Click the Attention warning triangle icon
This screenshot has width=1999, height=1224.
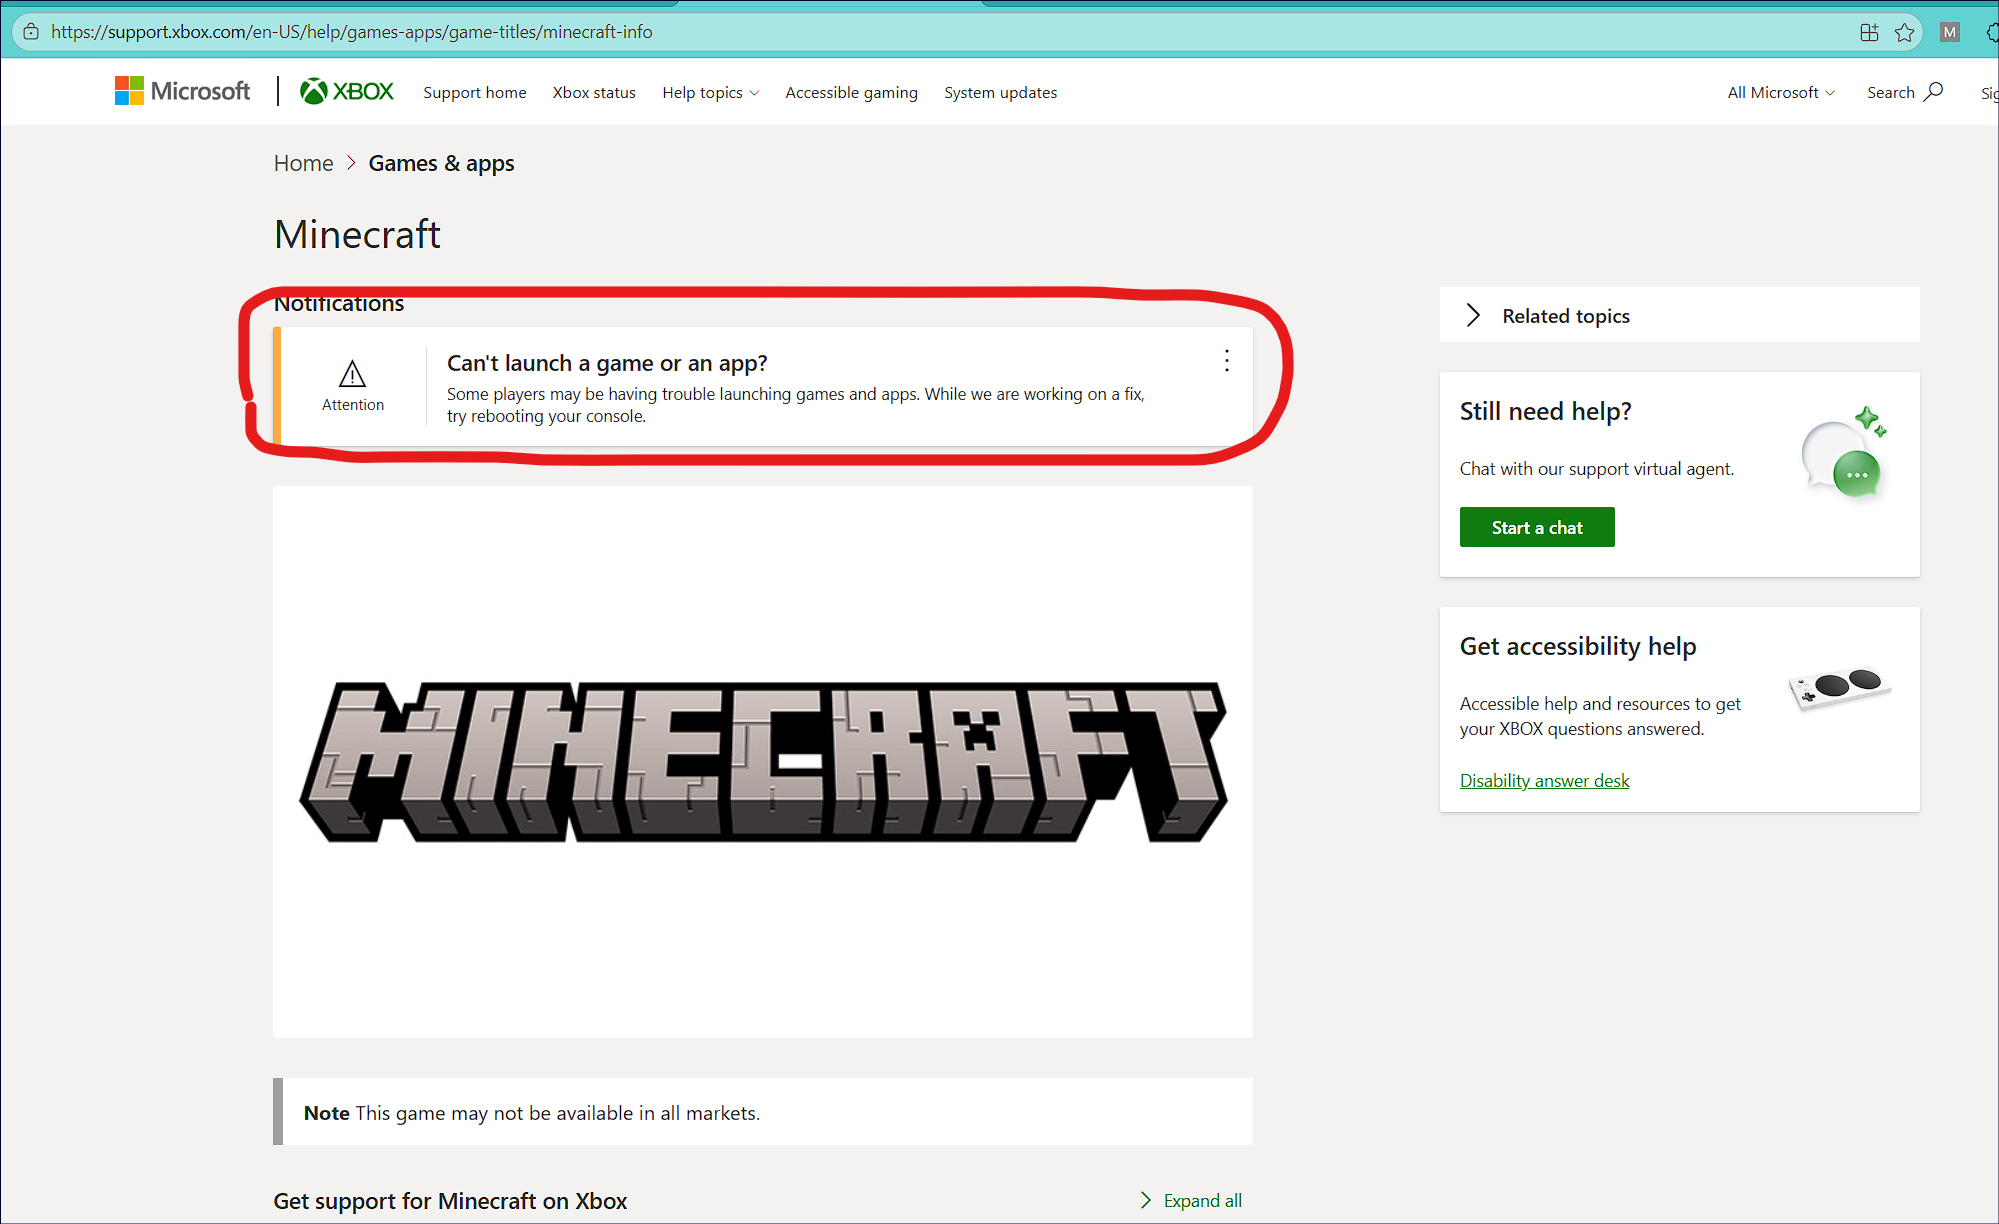(352, 374)
